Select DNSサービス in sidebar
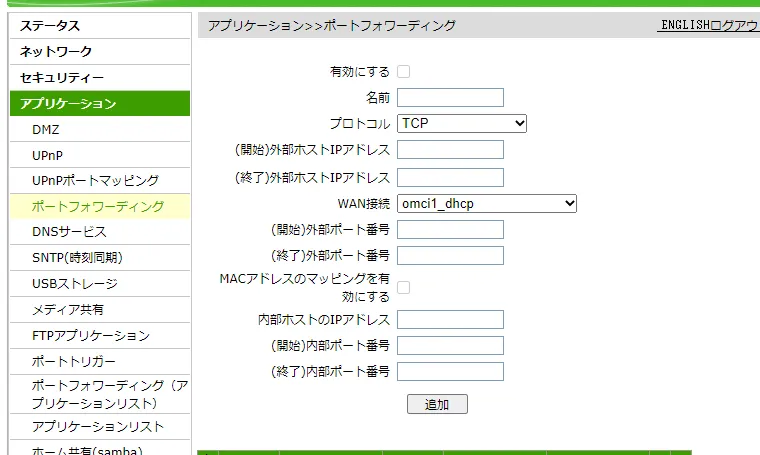 pyautogui.click(x=69, y=232)
